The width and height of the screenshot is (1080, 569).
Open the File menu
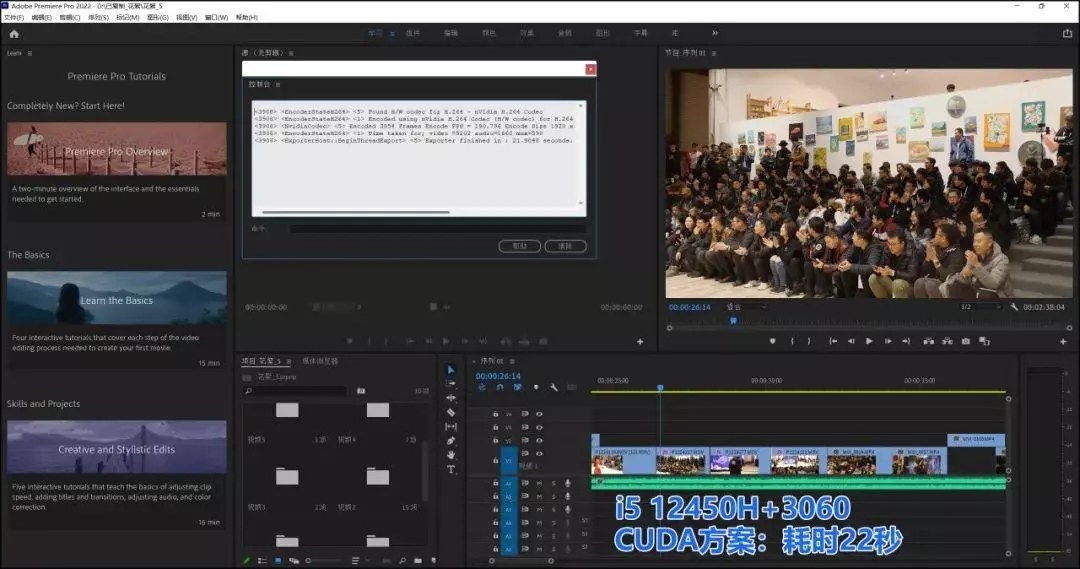tap(14, 18)
